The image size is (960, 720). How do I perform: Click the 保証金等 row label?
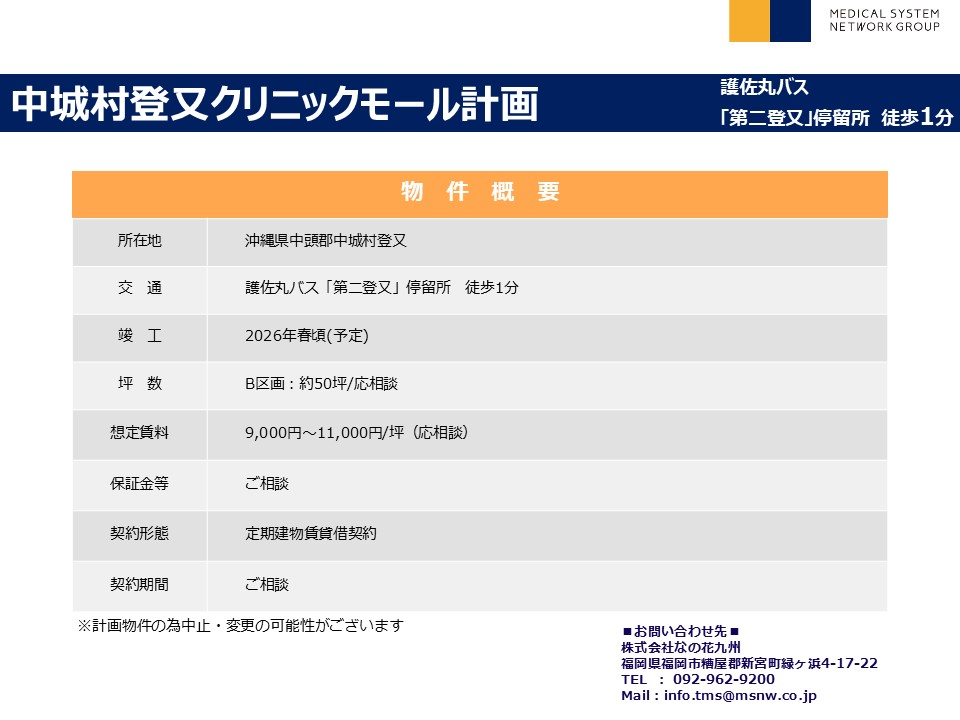140,483
